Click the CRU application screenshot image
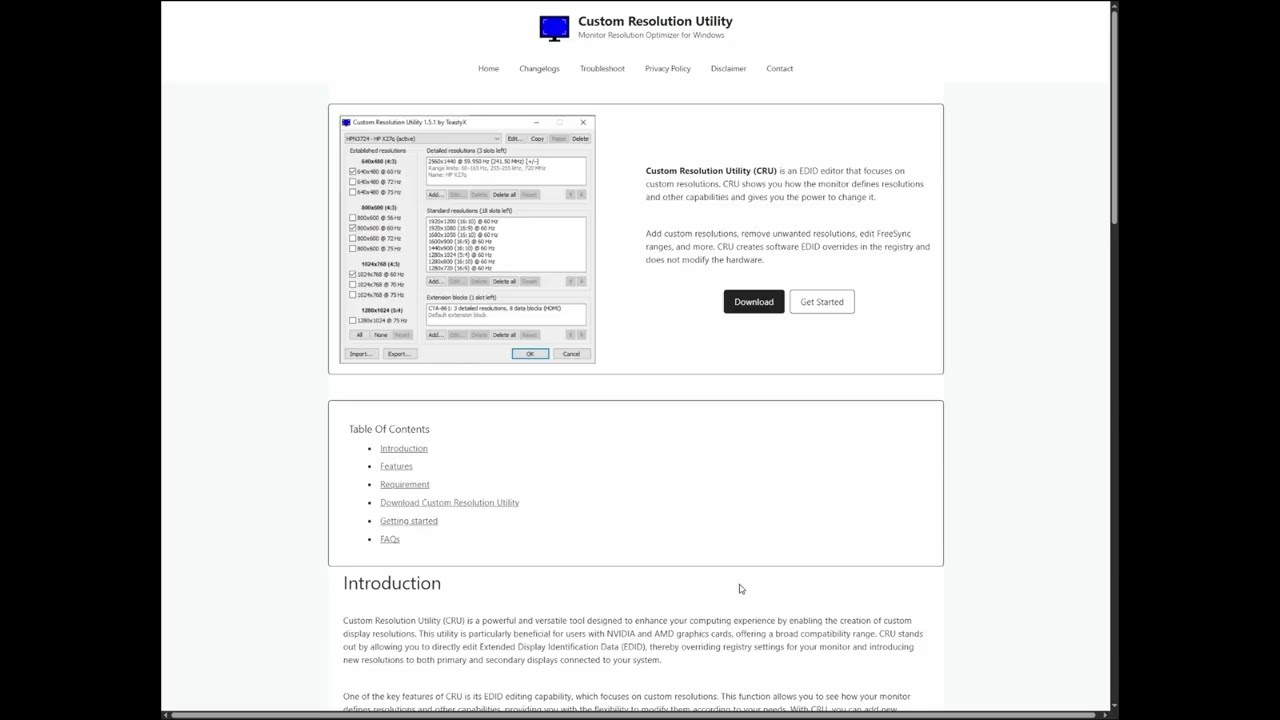This screenshot has height=720, width=1280. 467,239
